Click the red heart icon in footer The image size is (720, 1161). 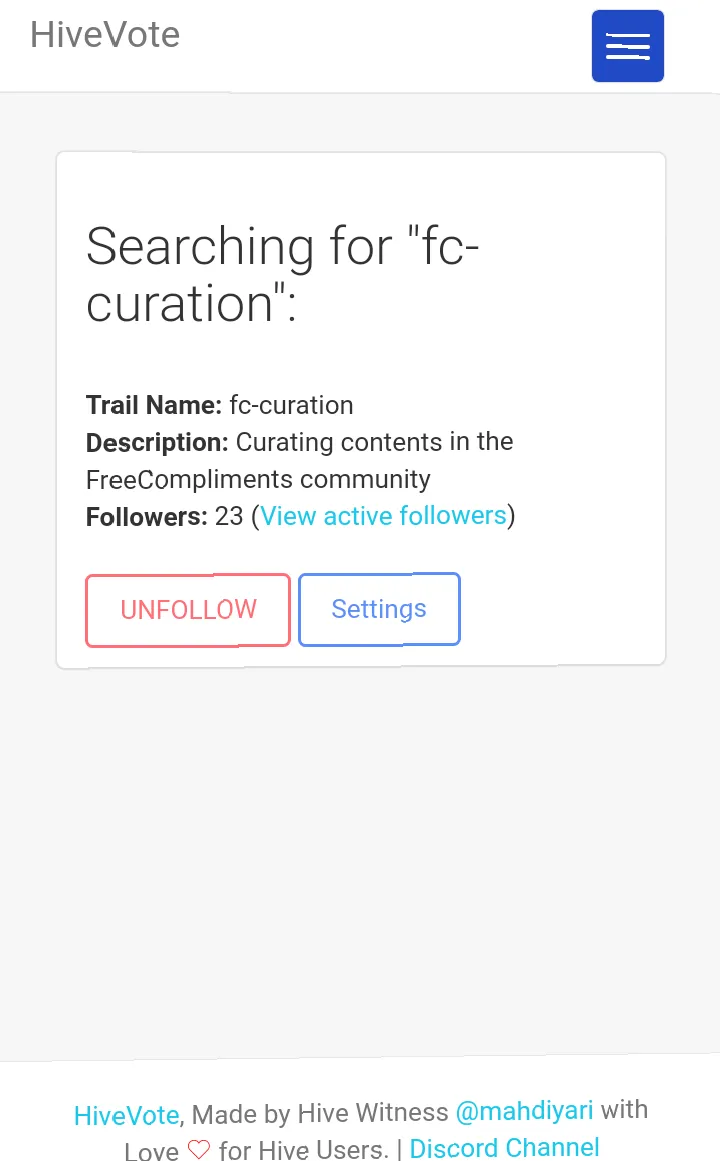(199, 1150)
